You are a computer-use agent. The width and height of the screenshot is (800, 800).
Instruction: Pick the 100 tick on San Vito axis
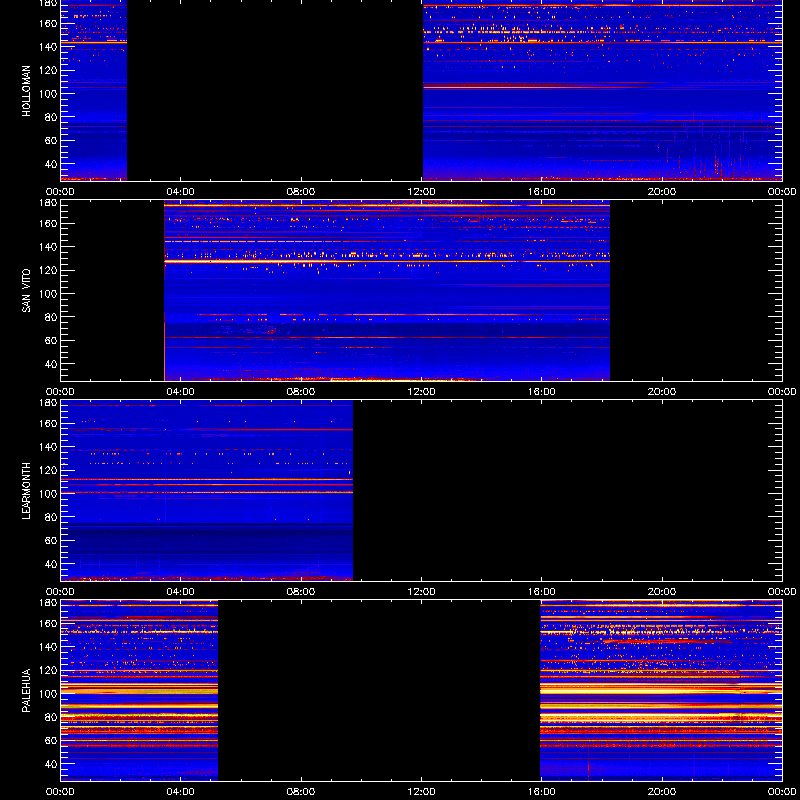49,294
